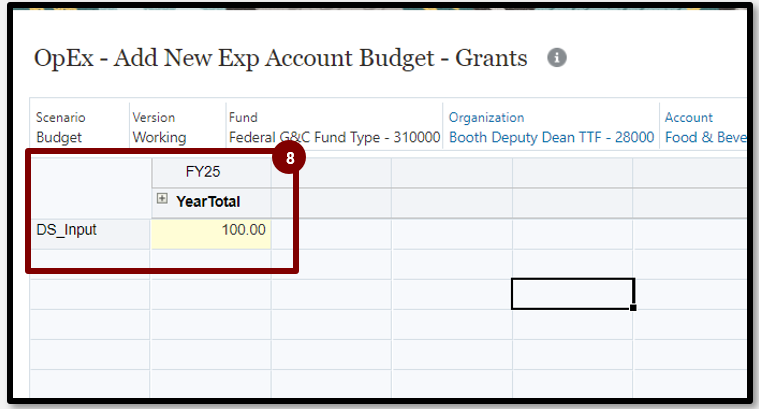Image resolution: width=759 pixels, height=409 pixels.
Task: Click the Fund Federal G&C Fund Type member
Action: [334, 138]
